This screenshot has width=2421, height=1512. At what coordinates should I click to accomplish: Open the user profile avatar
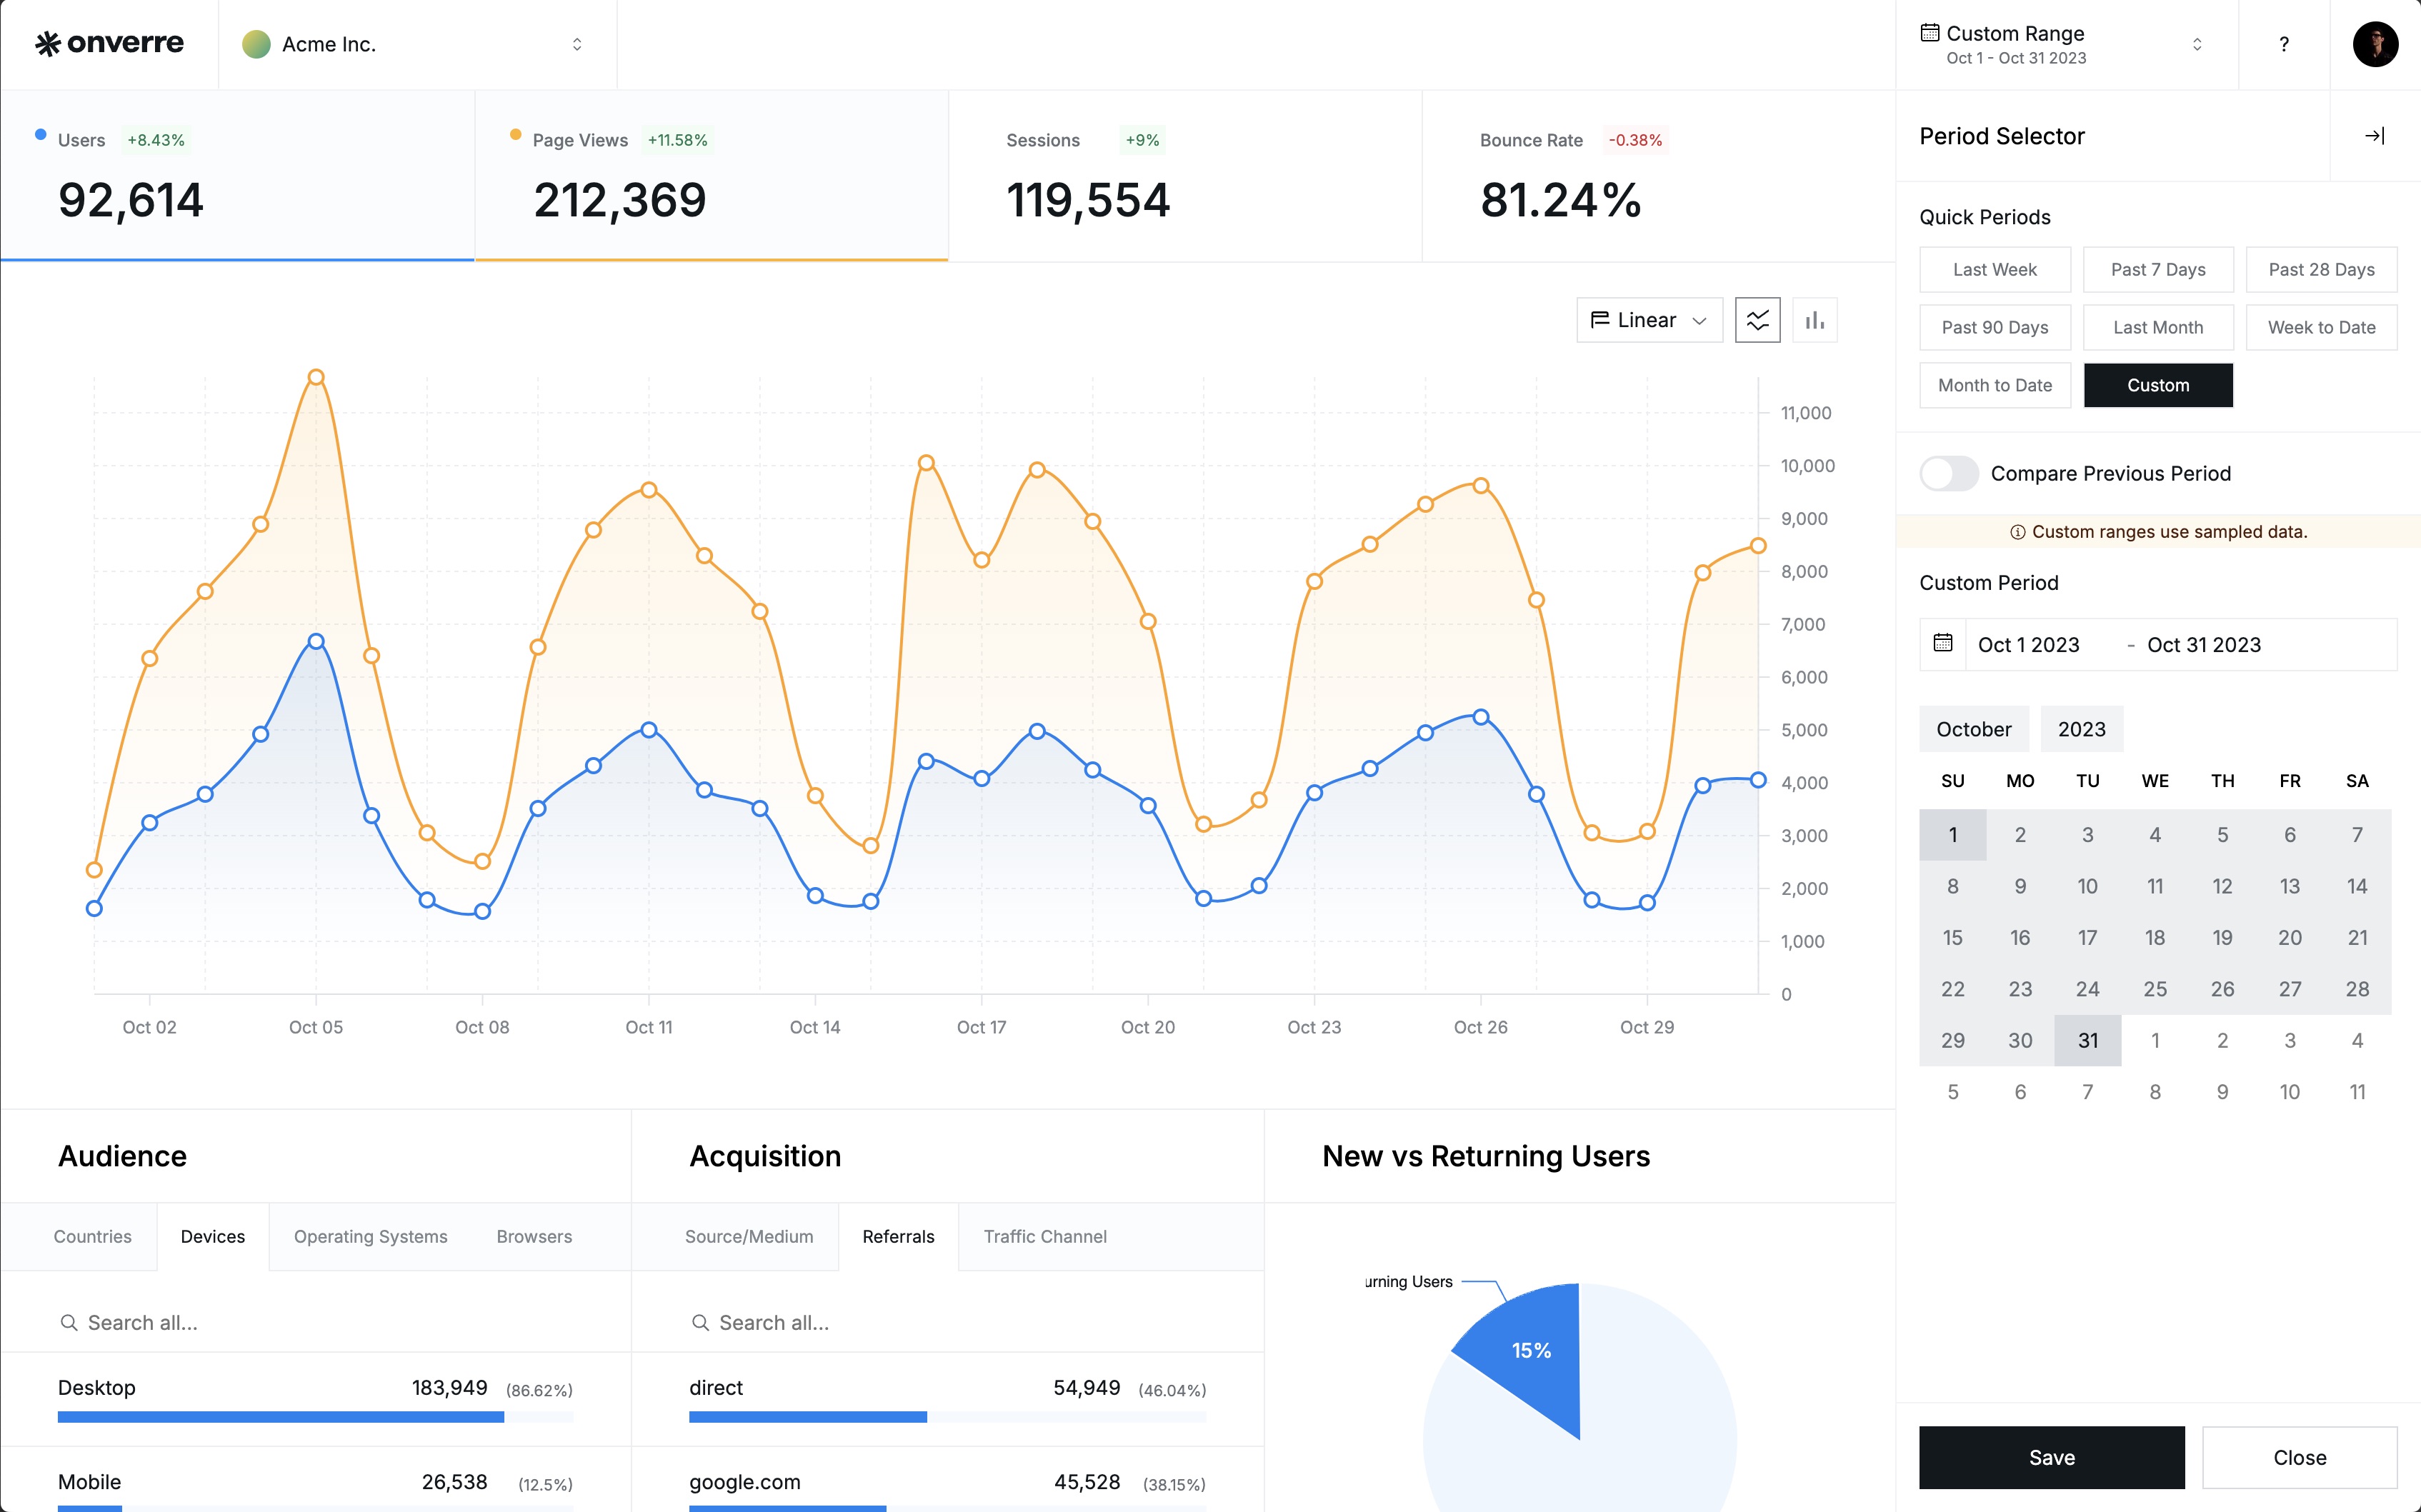pos(2375,45)
